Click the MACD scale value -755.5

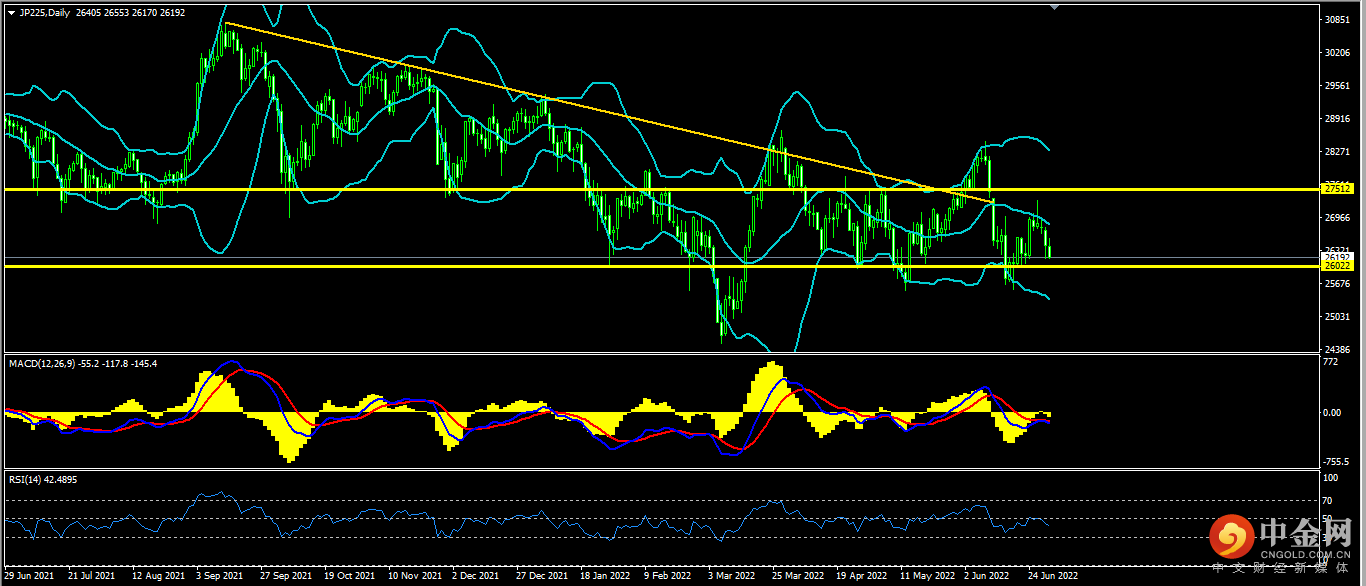(x=1337, y=462)
